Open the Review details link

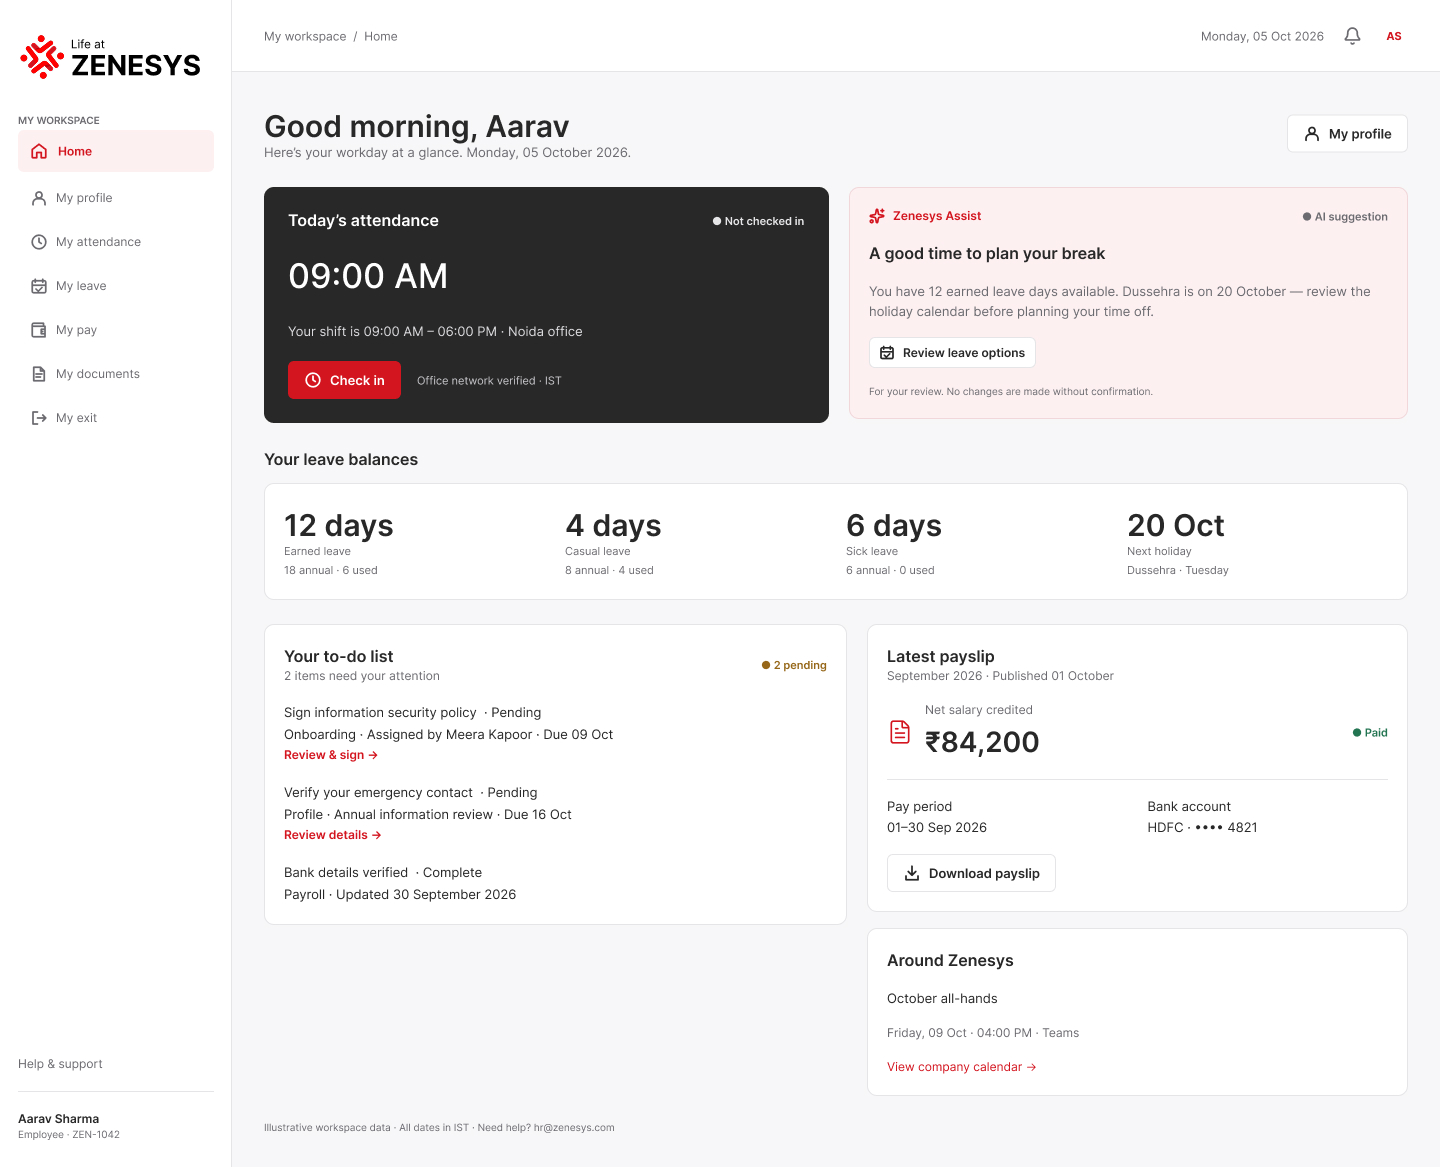tap(333, 835)
